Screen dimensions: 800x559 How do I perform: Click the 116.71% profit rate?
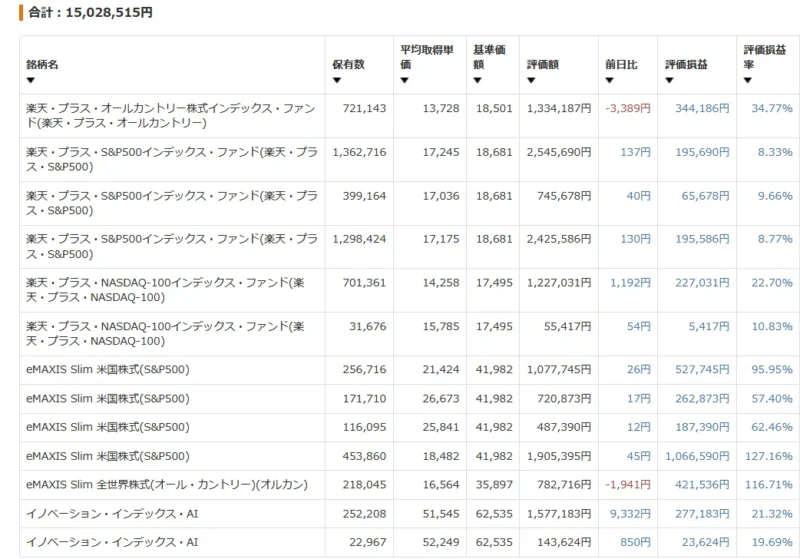[x=769, y=485]
